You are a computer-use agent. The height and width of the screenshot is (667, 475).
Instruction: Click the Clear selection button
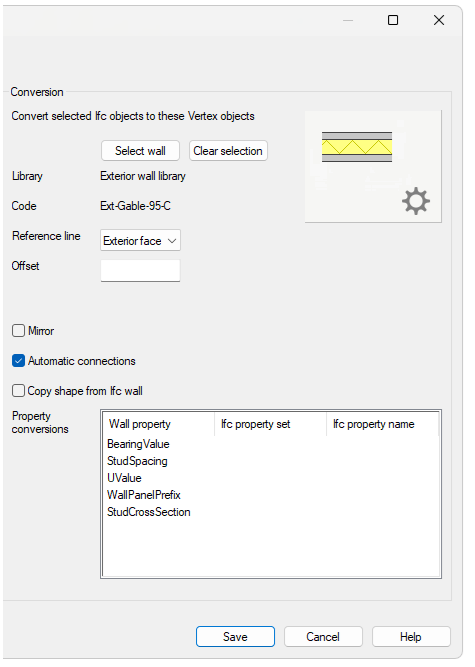(228, 151)
